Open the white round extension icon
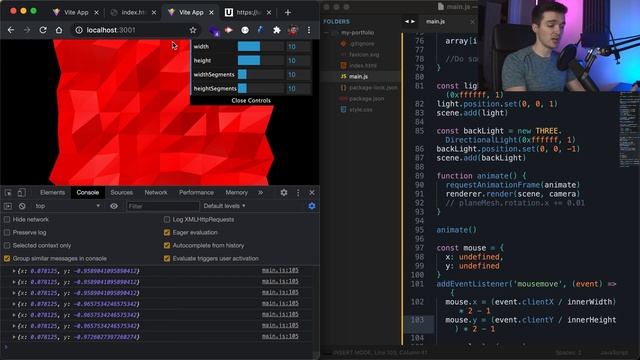 (245, 30)
